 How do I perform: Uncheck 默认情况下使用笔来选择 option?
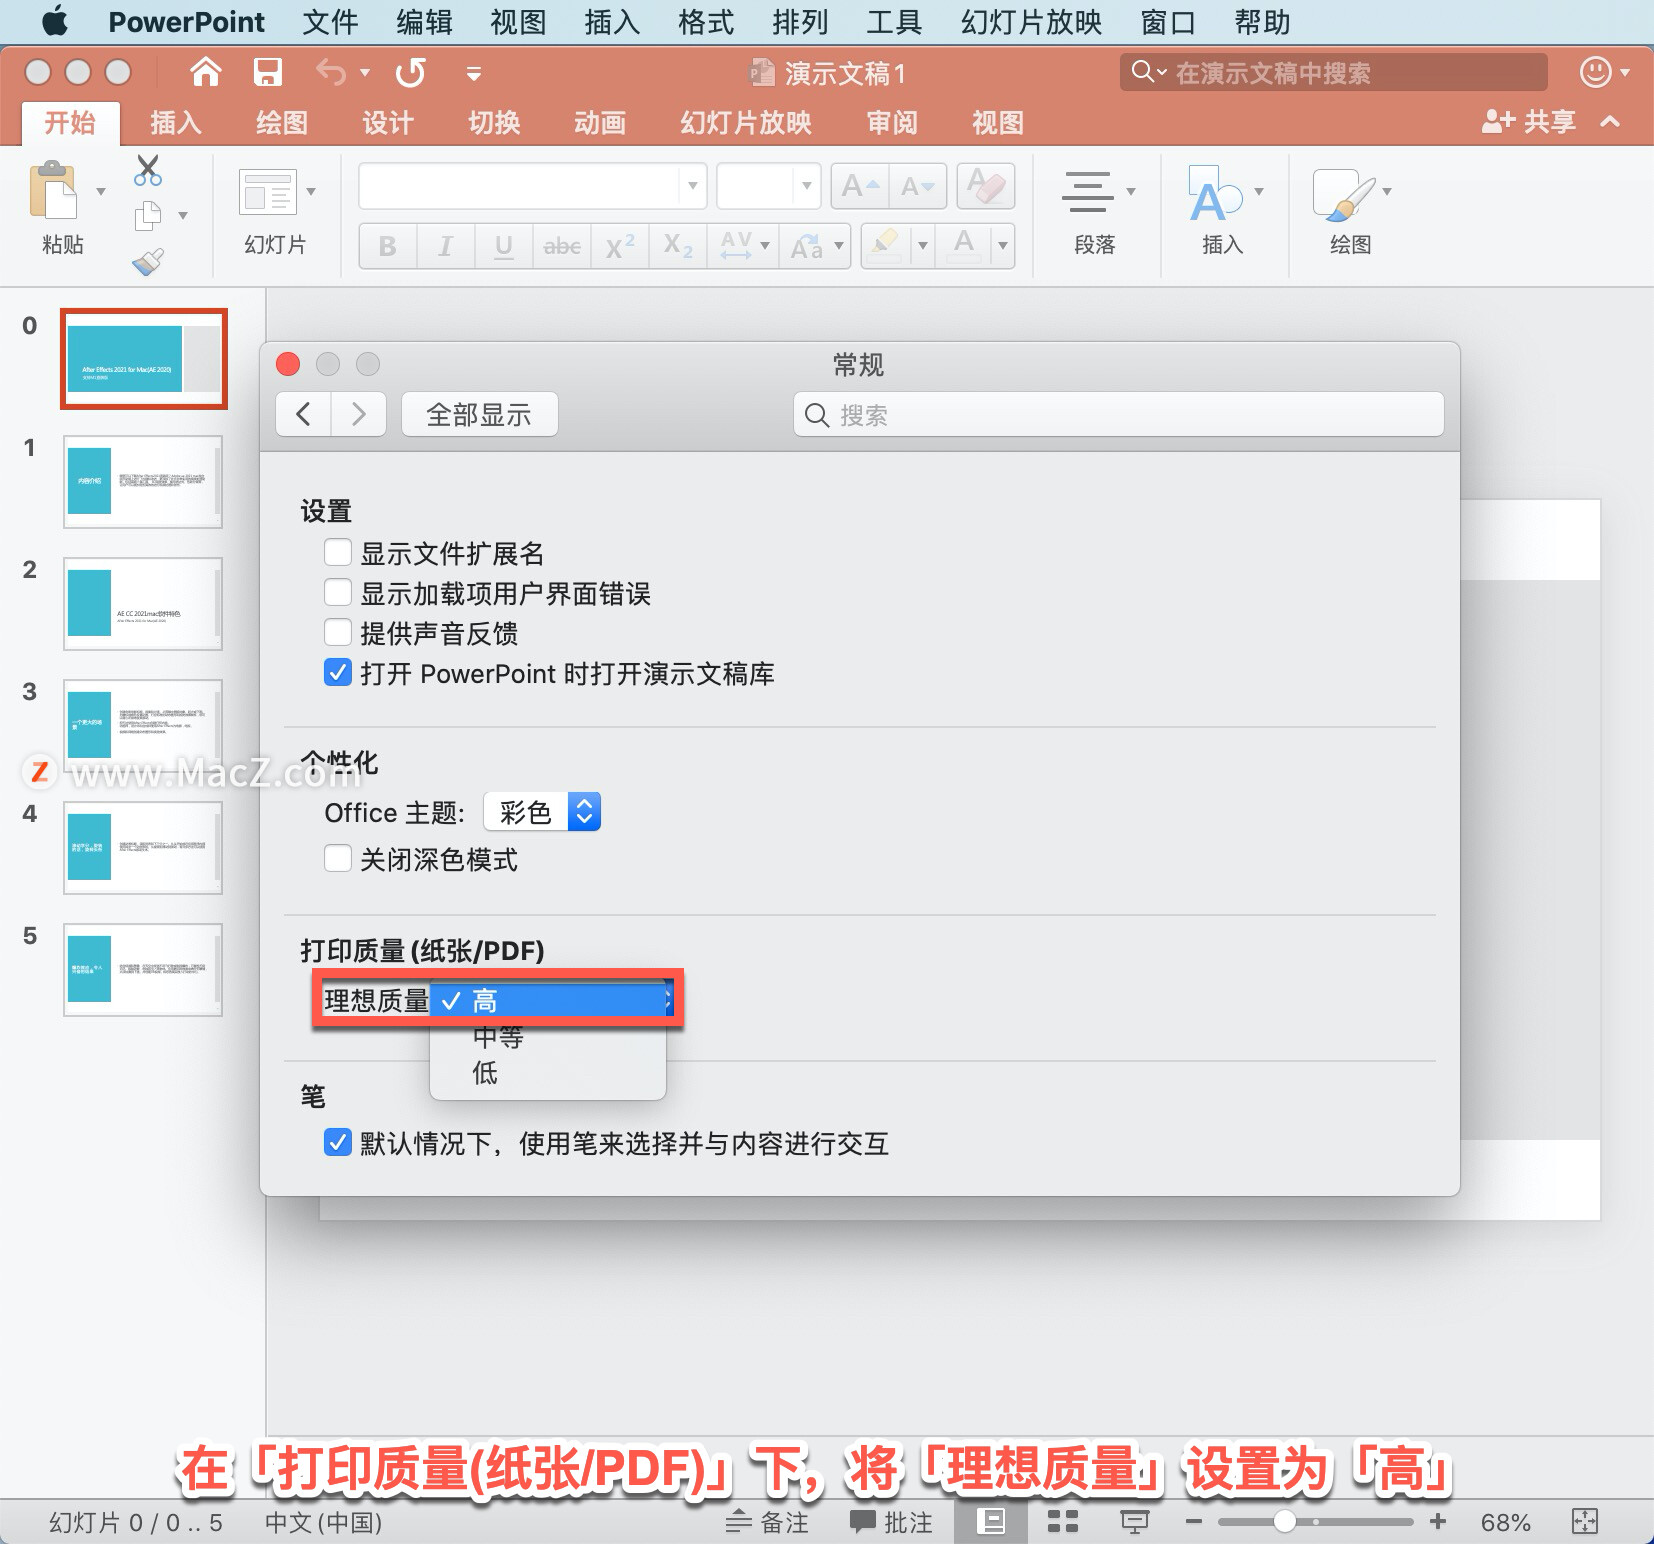click(338, 1143)
